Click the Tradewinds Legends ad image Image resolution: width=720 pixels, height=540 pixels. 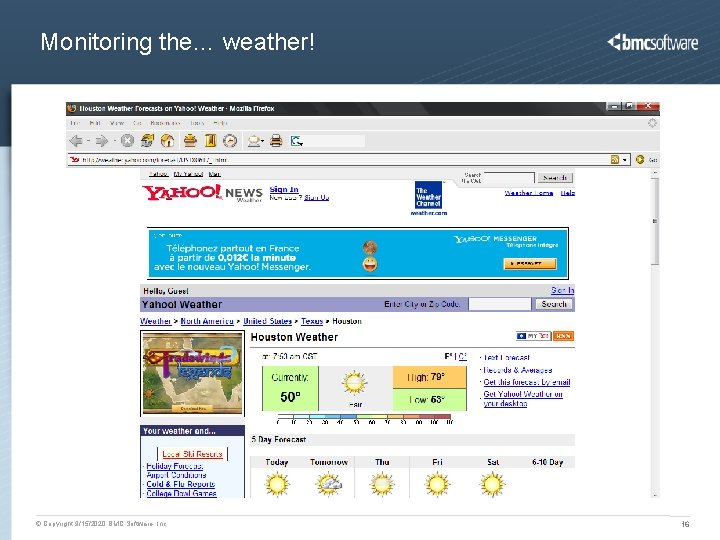192,373
